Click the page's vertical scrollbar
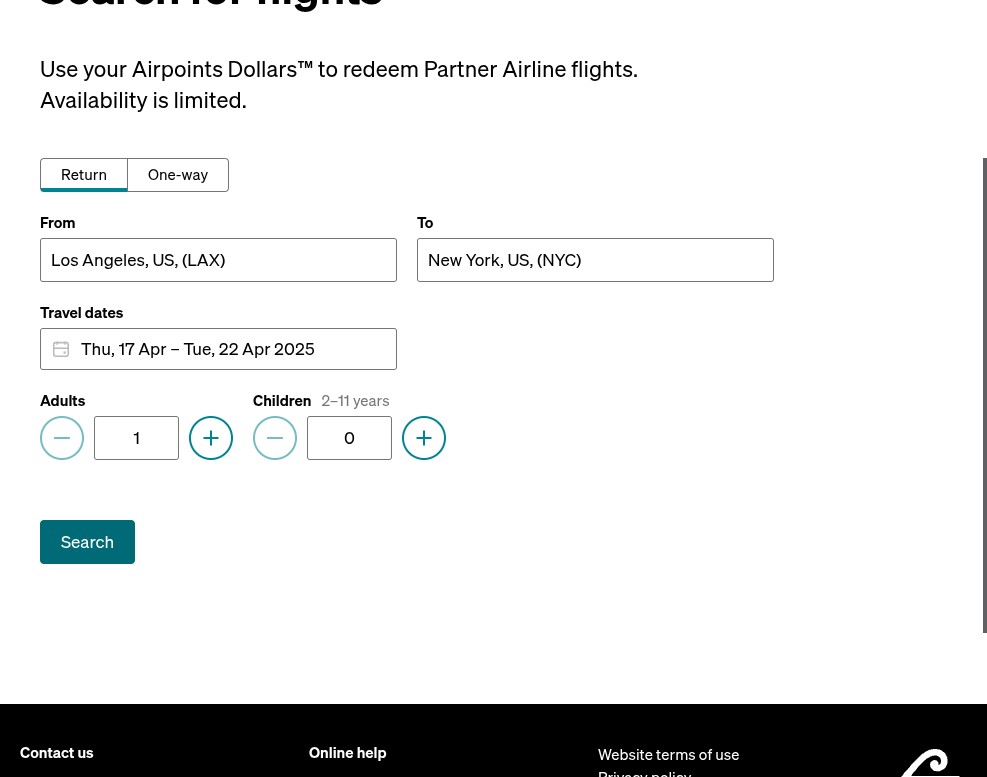This screenshot has width=987, height=777. [984, 395]
